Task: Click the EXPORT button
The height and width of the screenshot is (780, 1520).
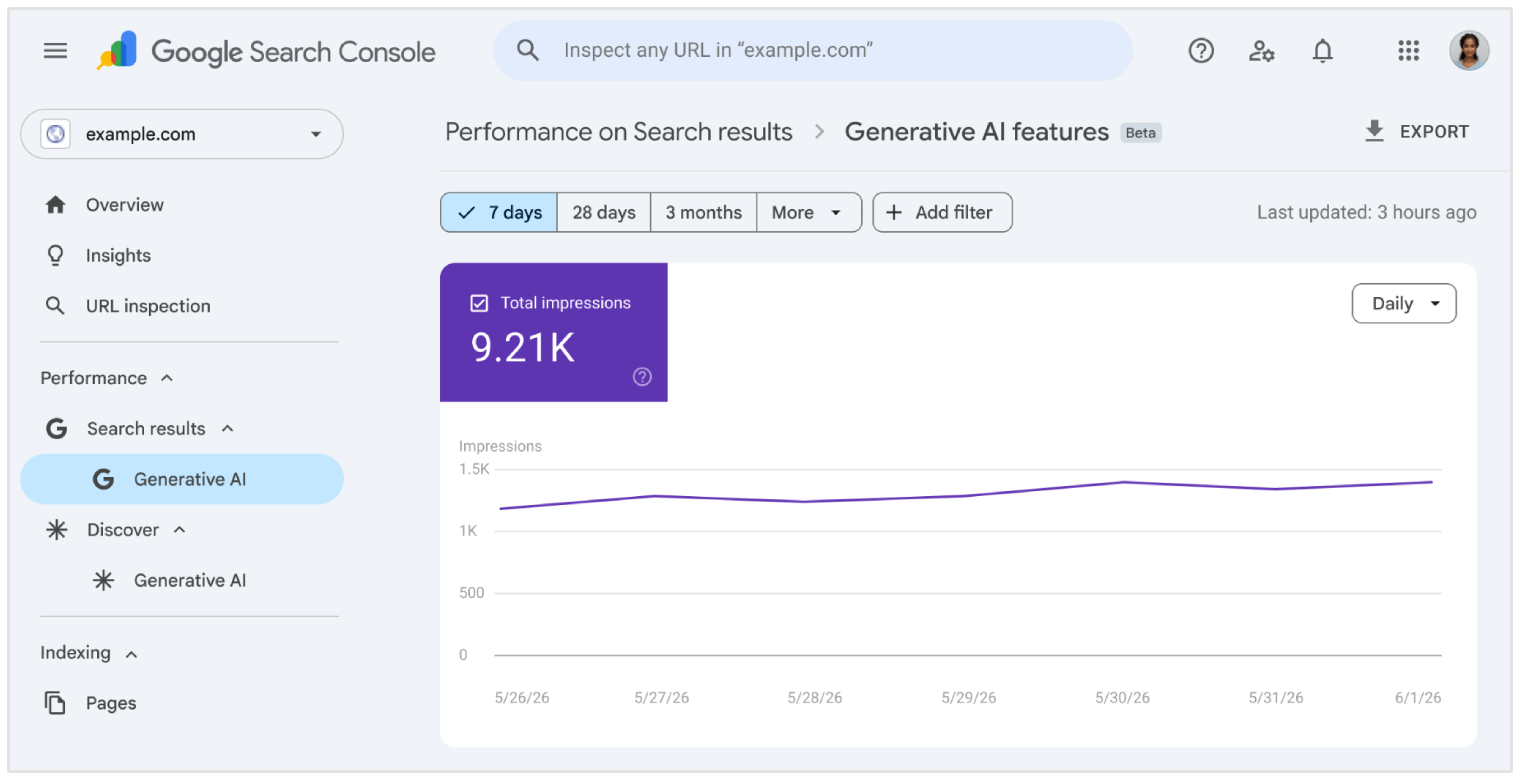Action: 1417,131
